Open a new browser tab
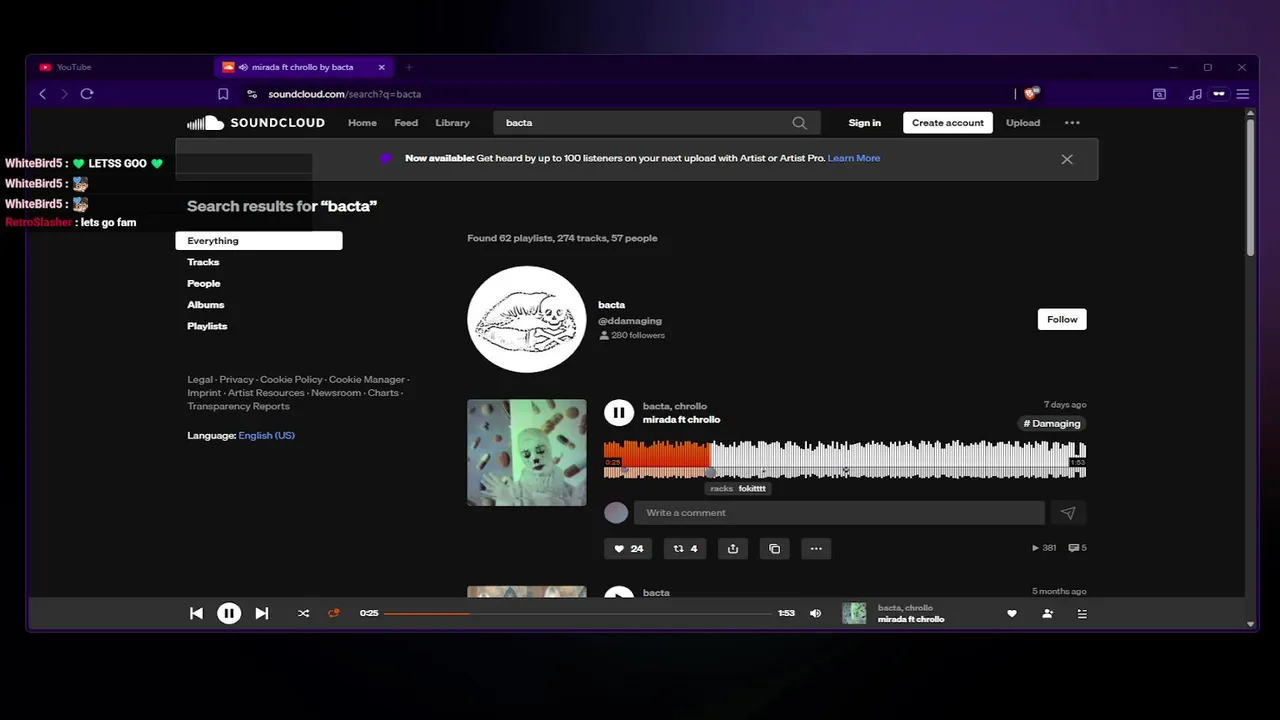 tap(408, 67)
